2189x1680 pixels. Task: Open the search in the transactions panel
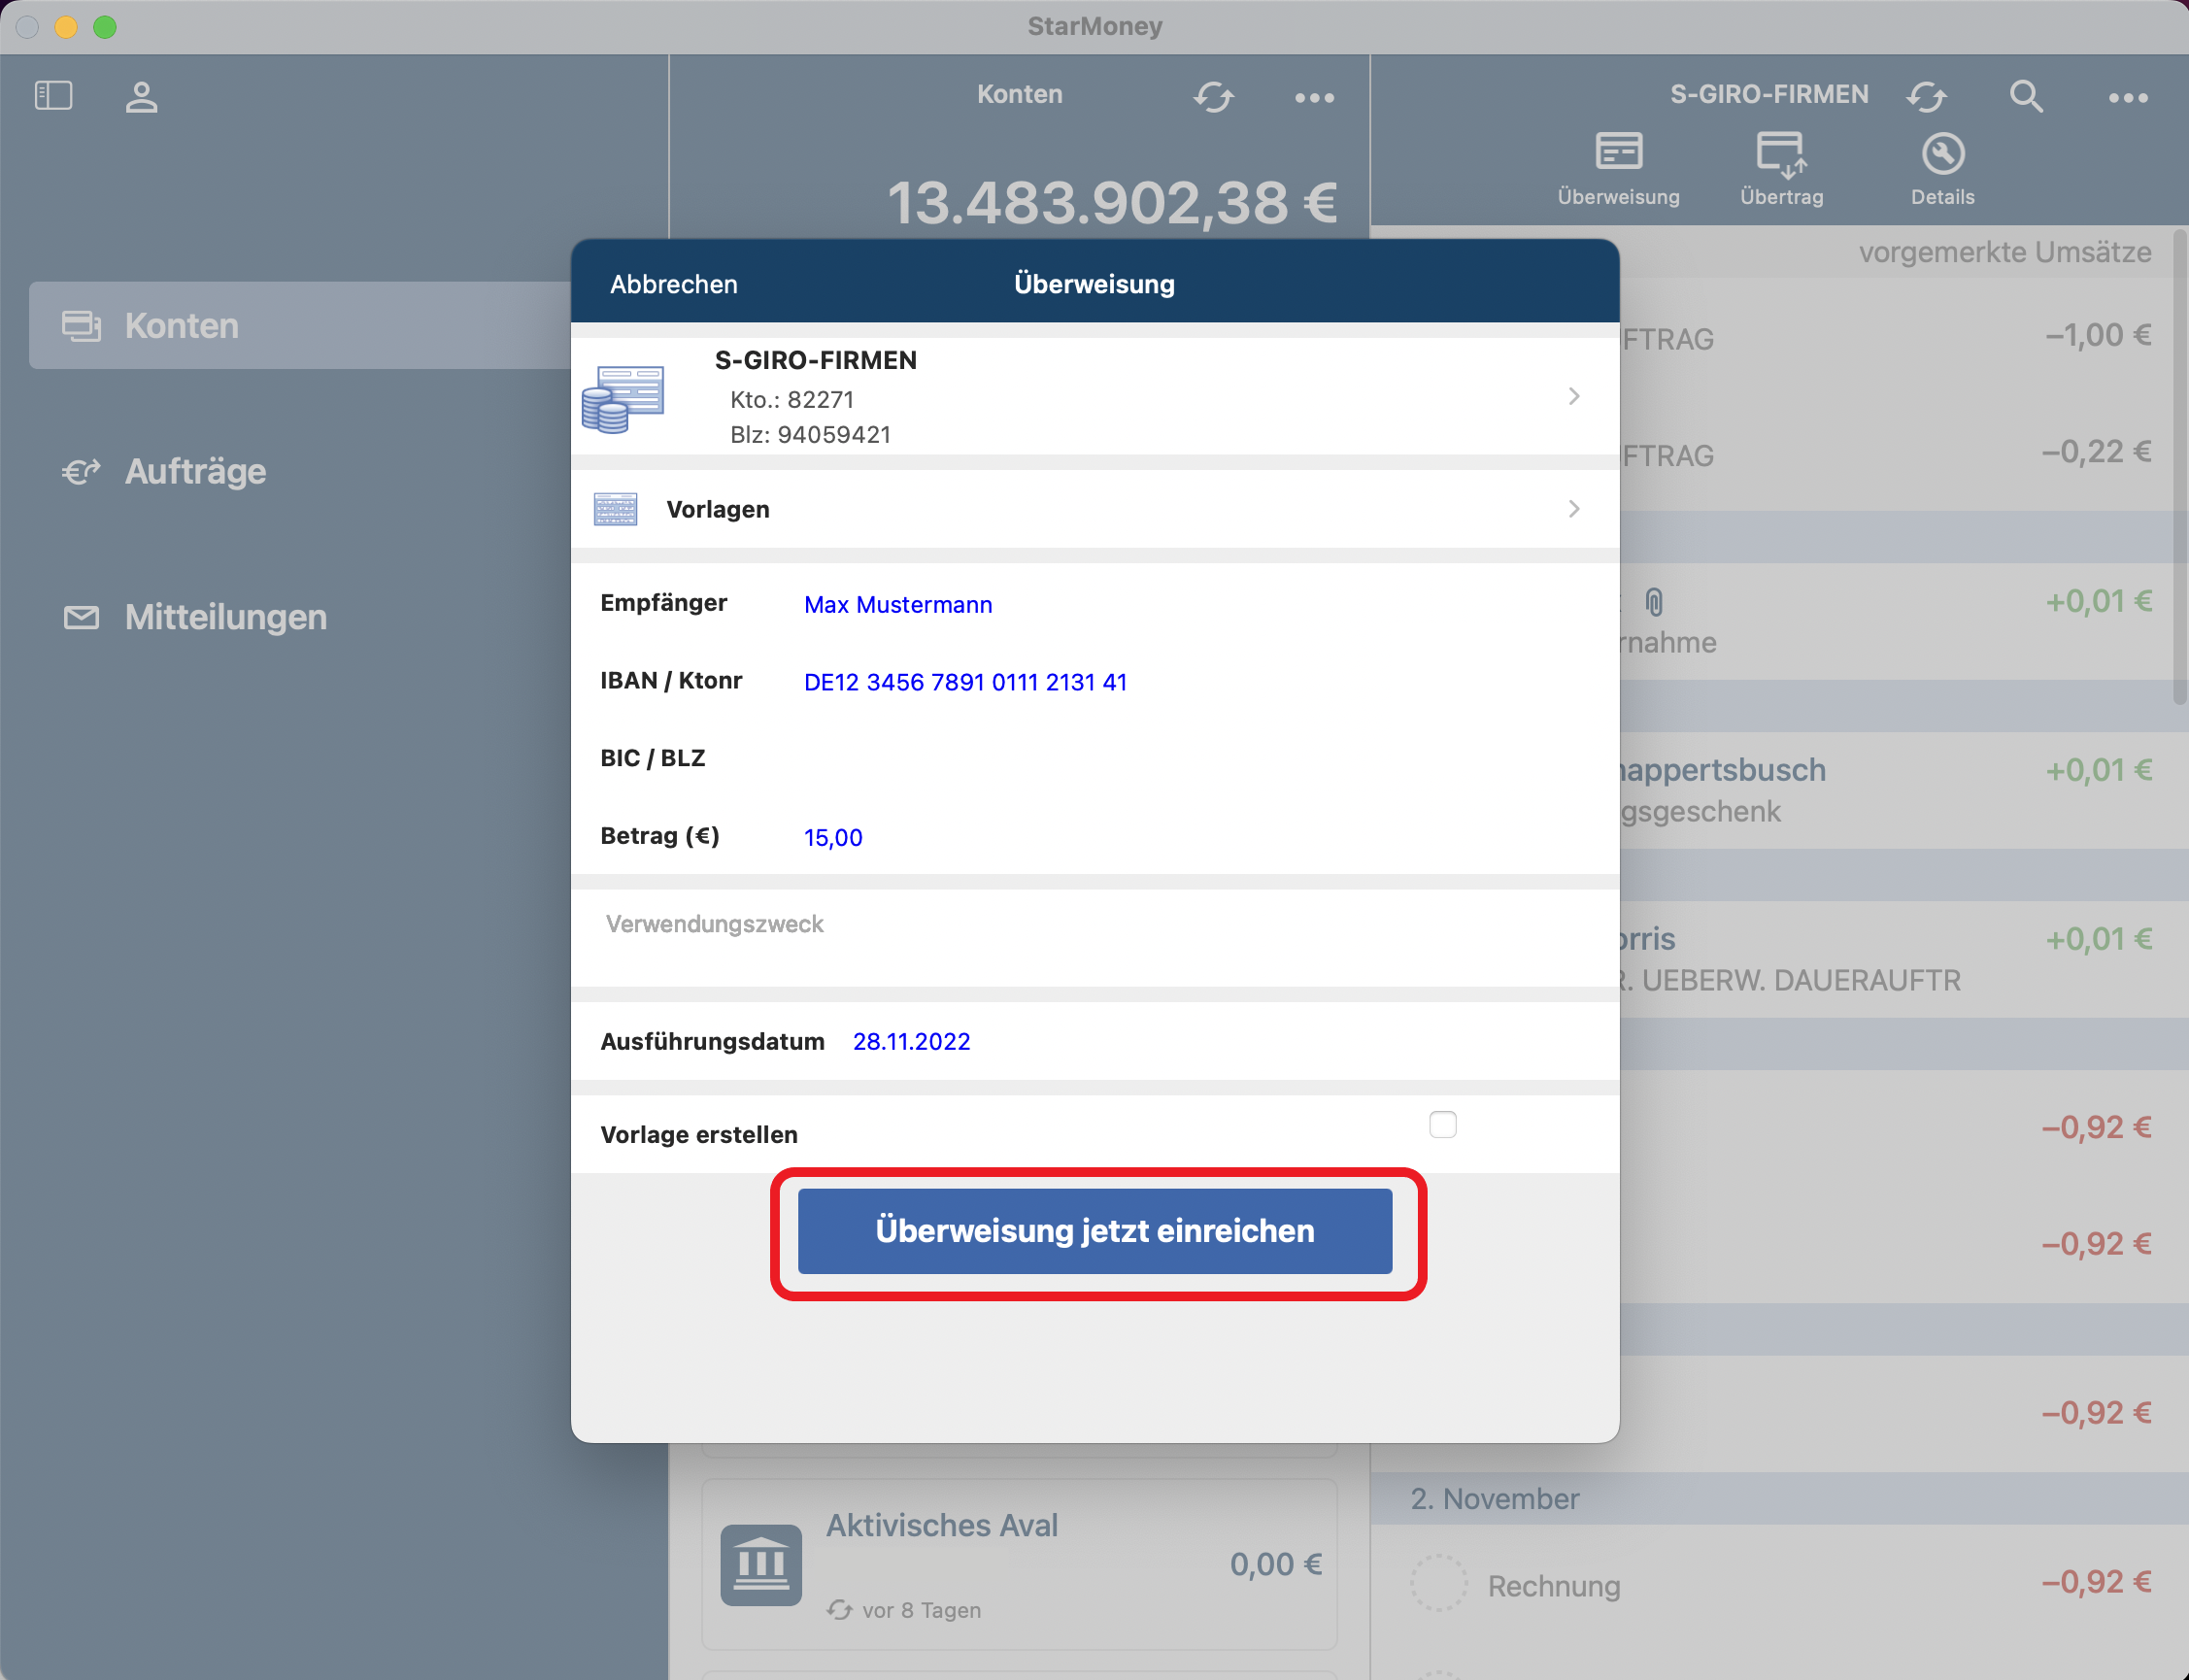point(2025,96)
